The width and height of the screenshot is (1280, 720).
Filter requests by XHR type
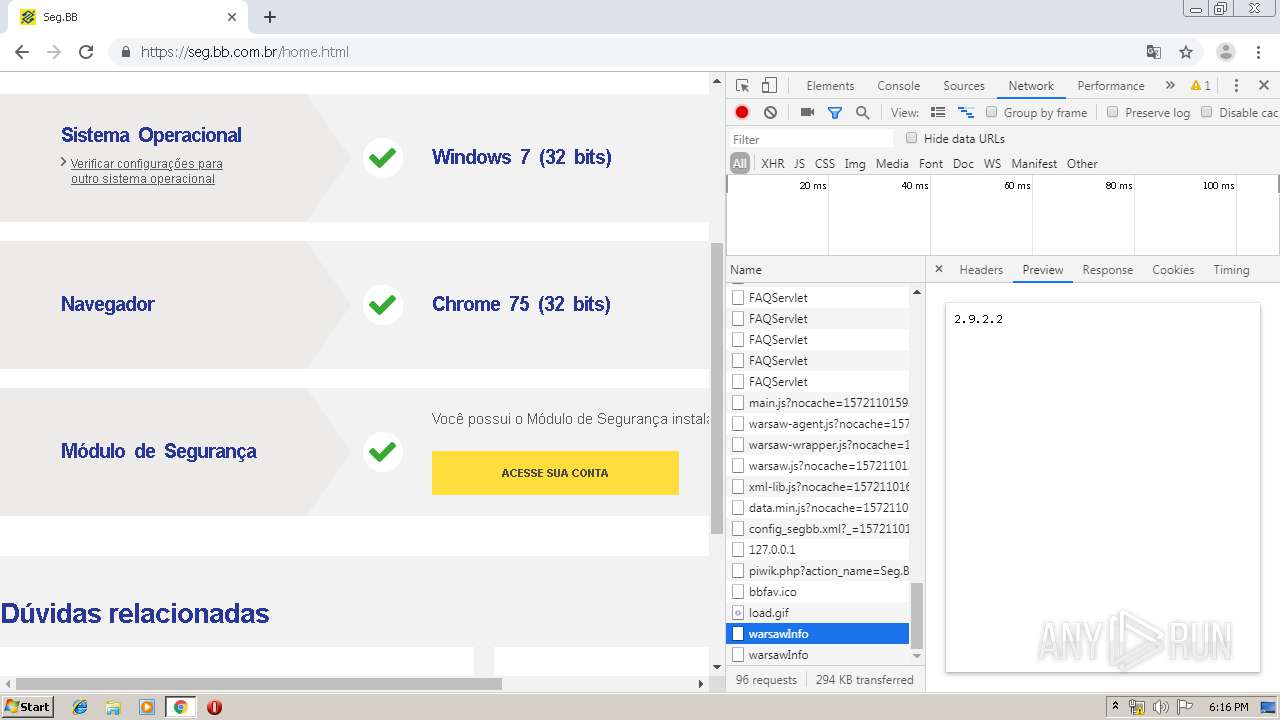tap(773, 164)
